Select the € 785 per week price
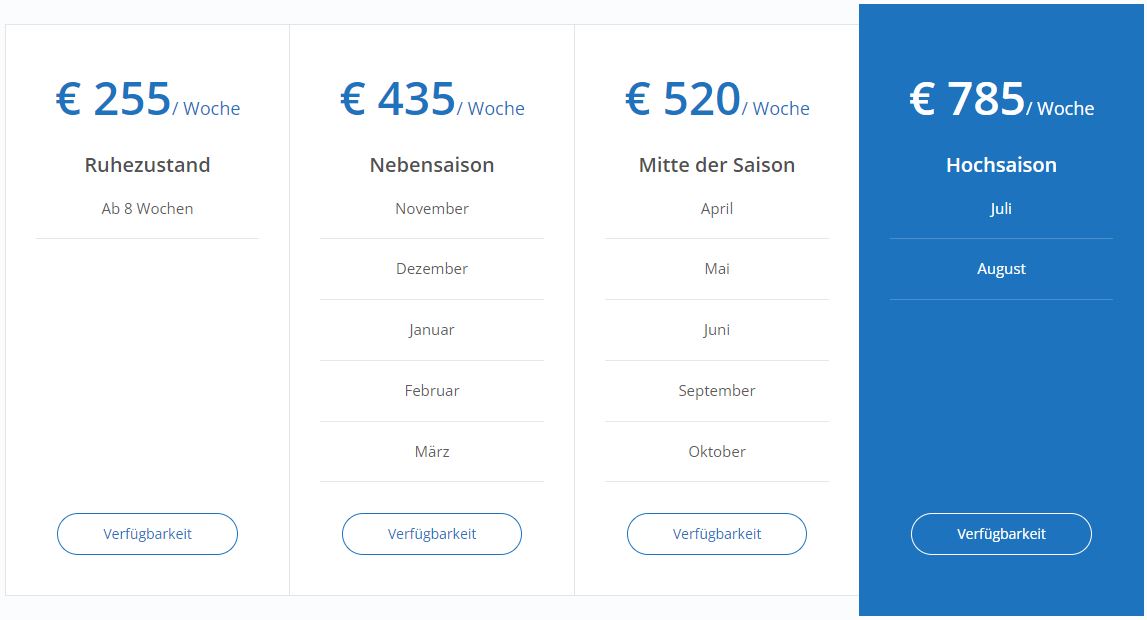Screen dimensions: 1147x620 point(1001,99)
